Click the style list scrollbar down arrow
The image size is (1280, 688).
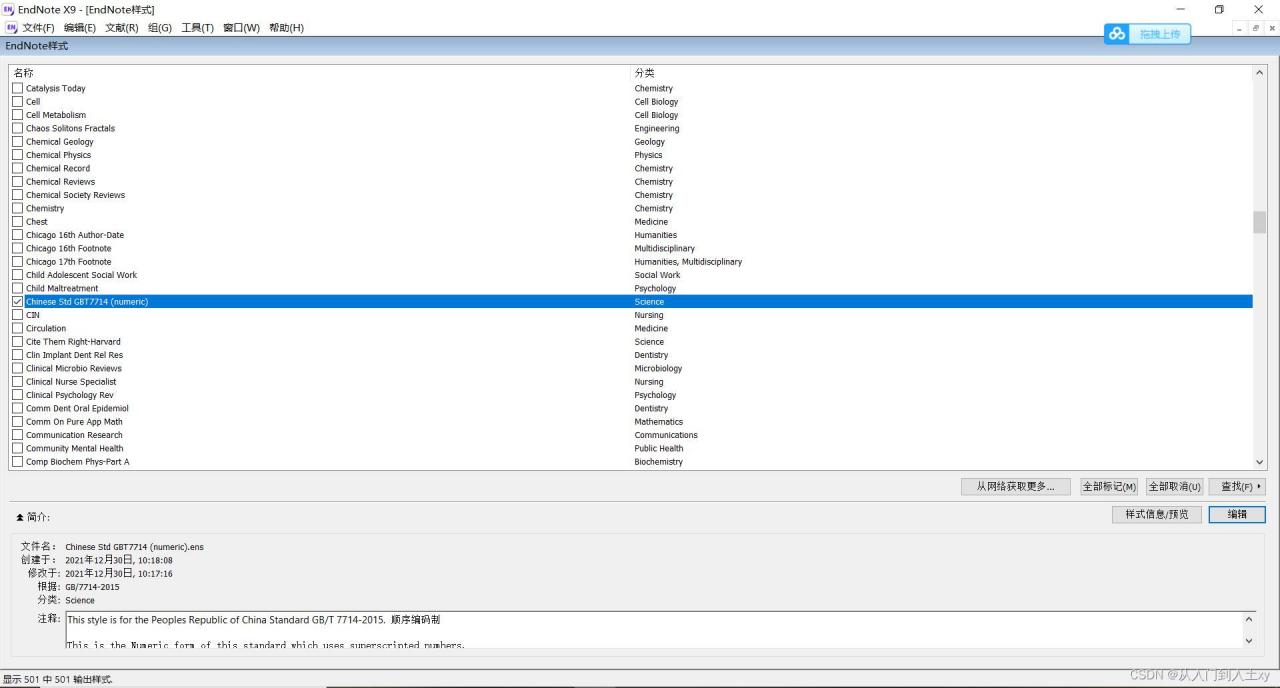[1259, 462]
